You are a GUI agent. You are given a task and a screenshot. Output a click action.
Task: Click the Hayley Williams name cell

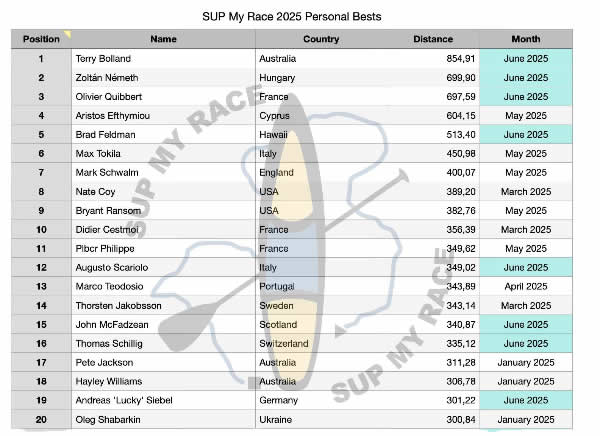(x=107, y=382)
